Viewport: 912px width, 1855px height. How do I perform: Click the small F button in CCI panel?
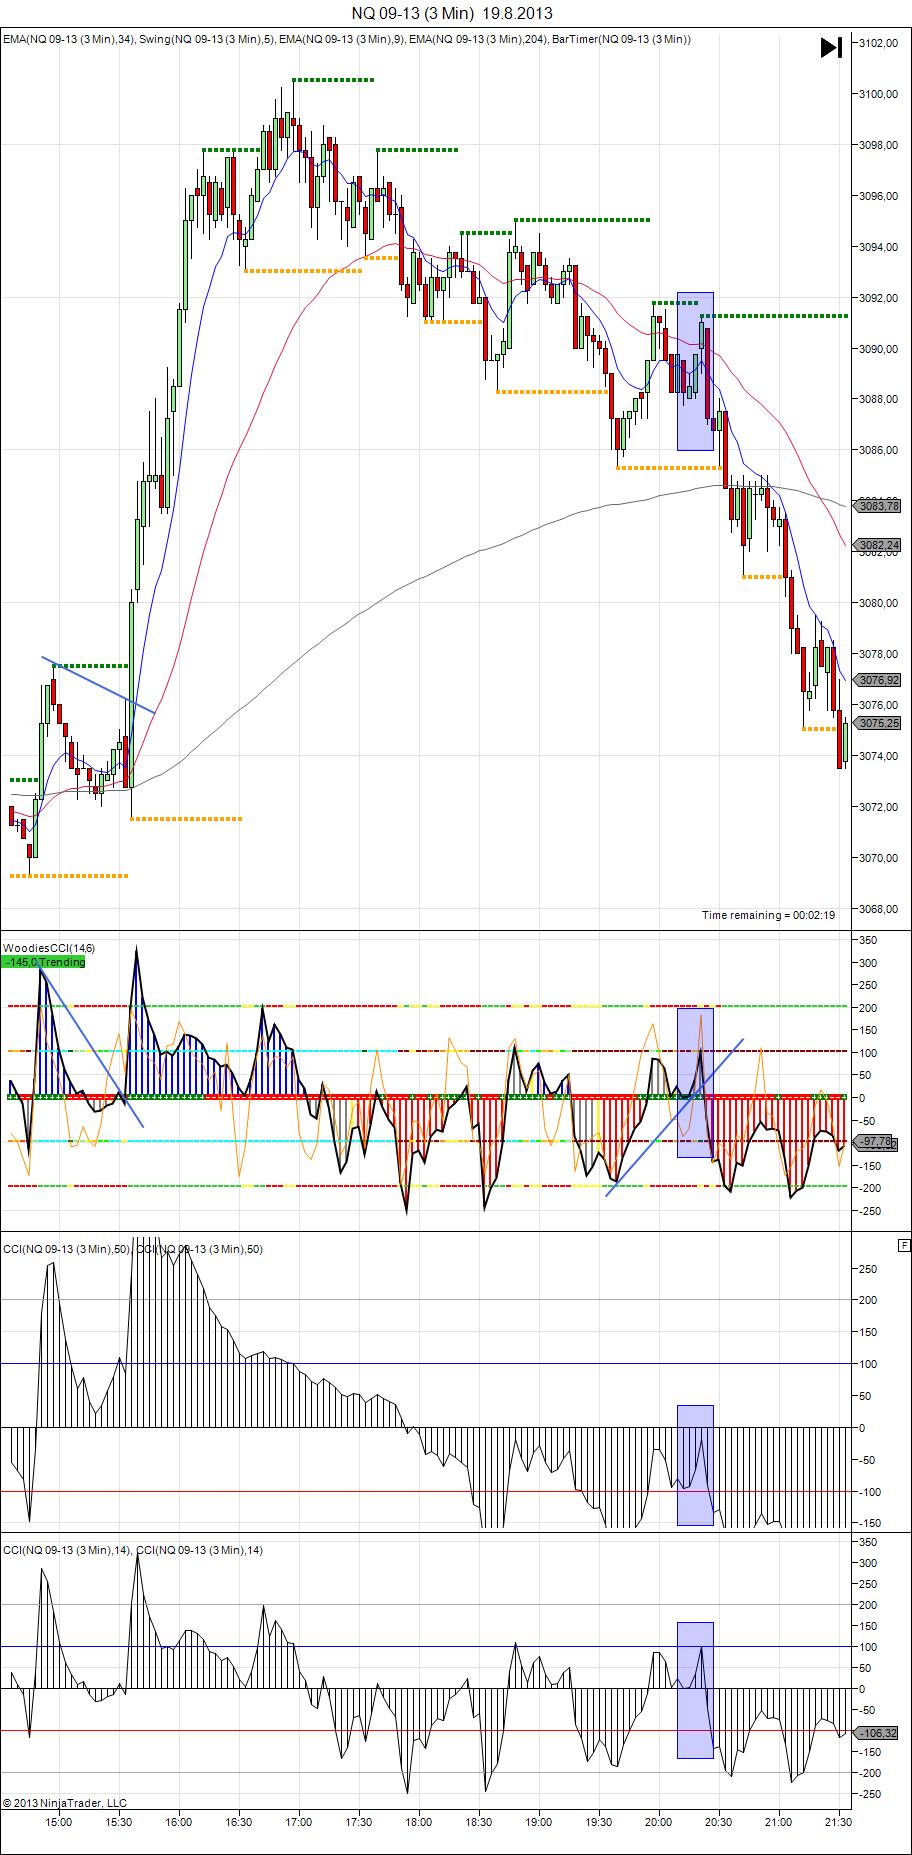pyautogui.click(x=904, y=1245)
